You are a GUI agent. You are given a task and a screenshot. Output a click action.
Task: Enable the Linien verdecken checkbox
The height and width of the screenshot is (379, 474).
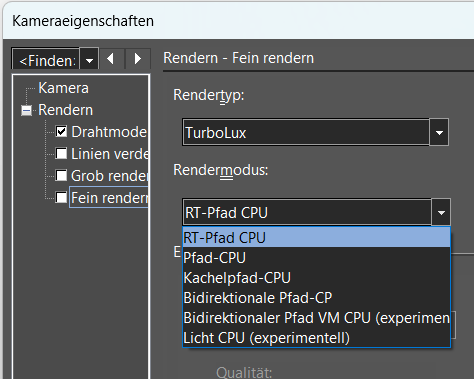61,154
